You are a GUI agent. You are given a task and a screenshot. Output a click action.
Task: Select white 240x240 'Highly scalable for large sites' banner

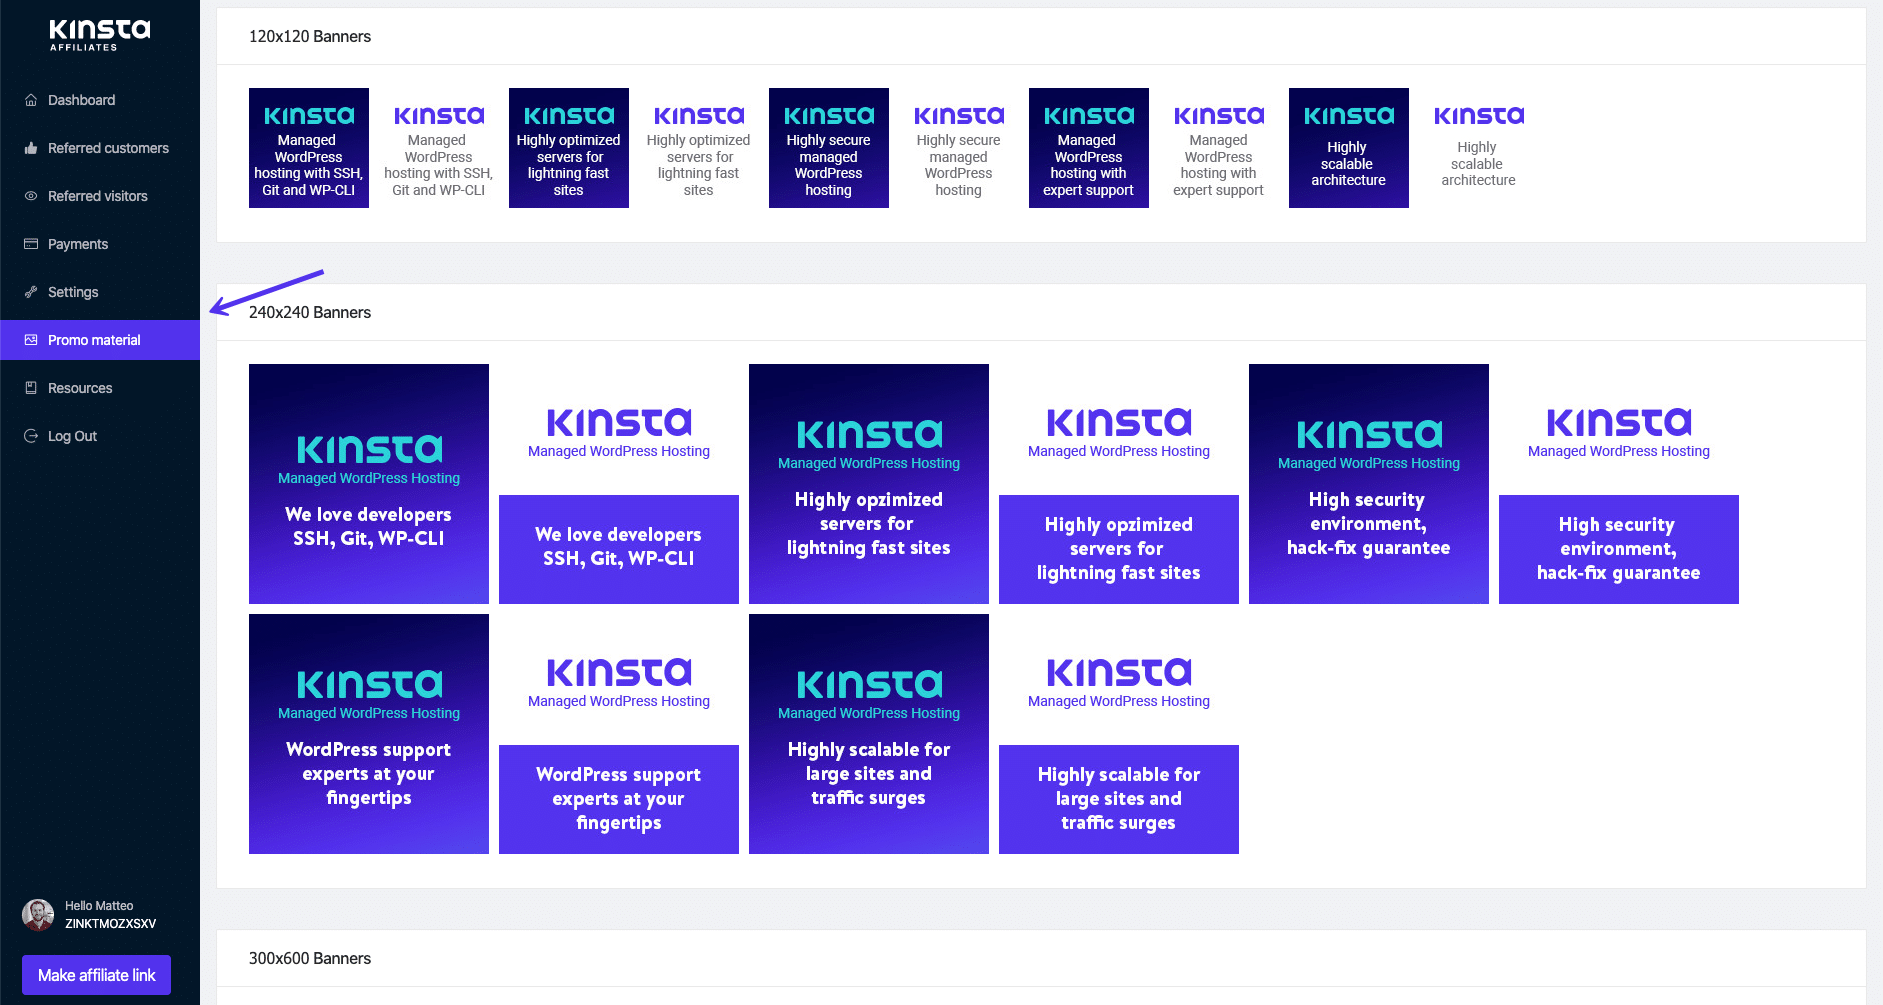pos(1118,734)
